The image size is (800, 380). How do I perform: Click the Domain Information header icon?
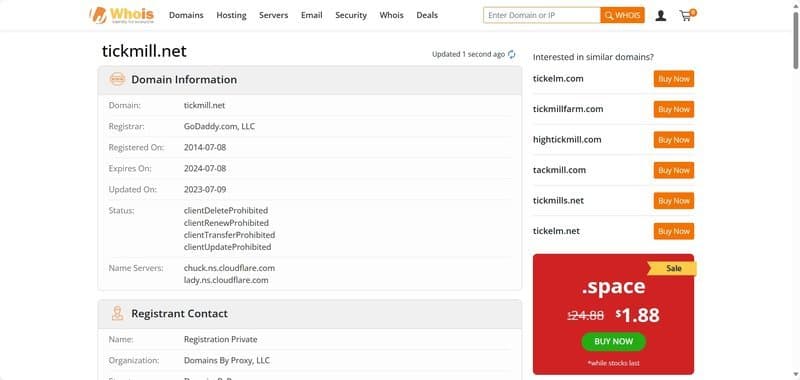[117, 79]
